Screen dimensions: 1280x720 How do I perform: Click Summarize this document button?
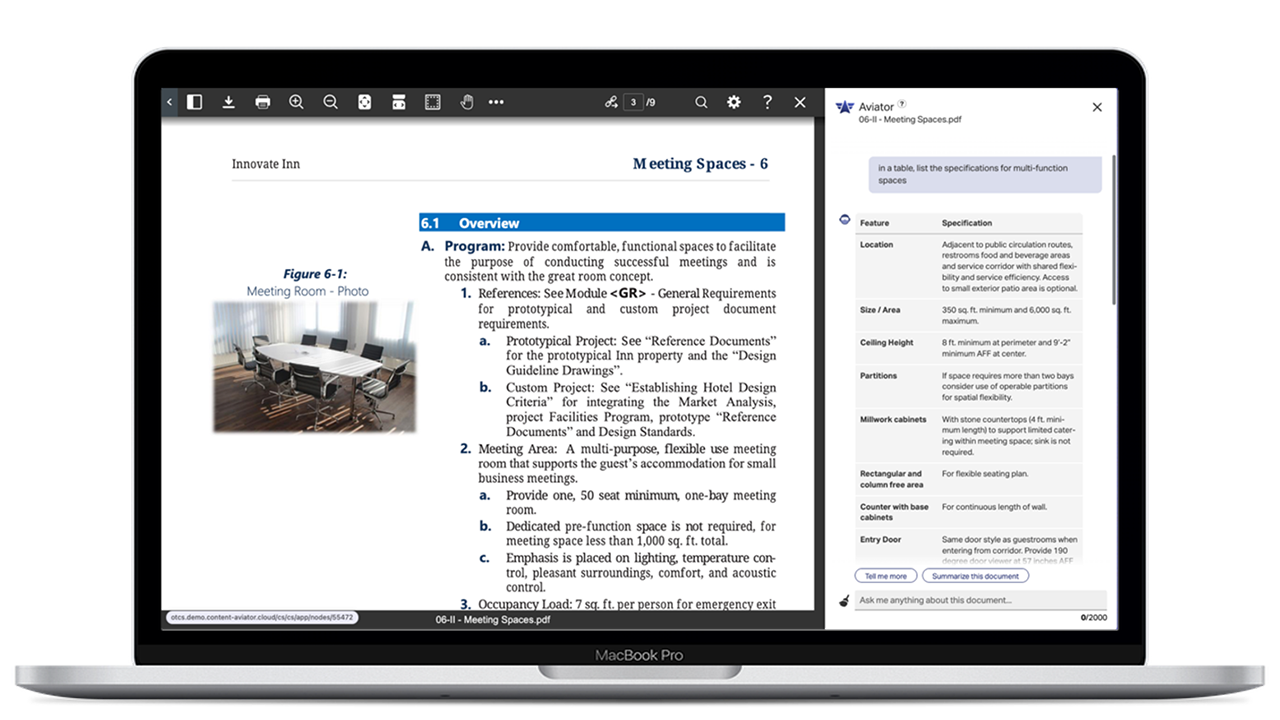975,576
